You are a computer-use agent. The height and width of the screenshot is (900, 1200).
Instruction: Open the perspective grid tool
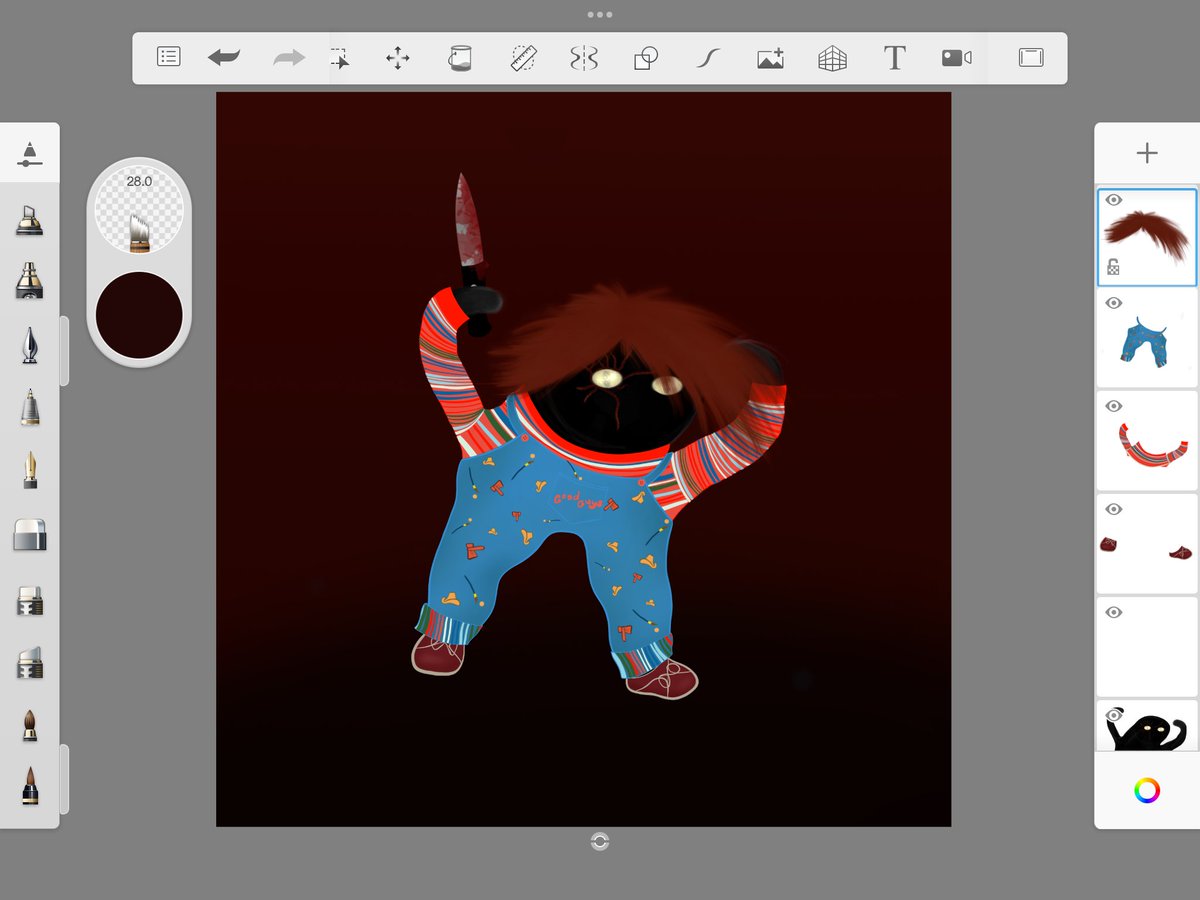(832, 58)
